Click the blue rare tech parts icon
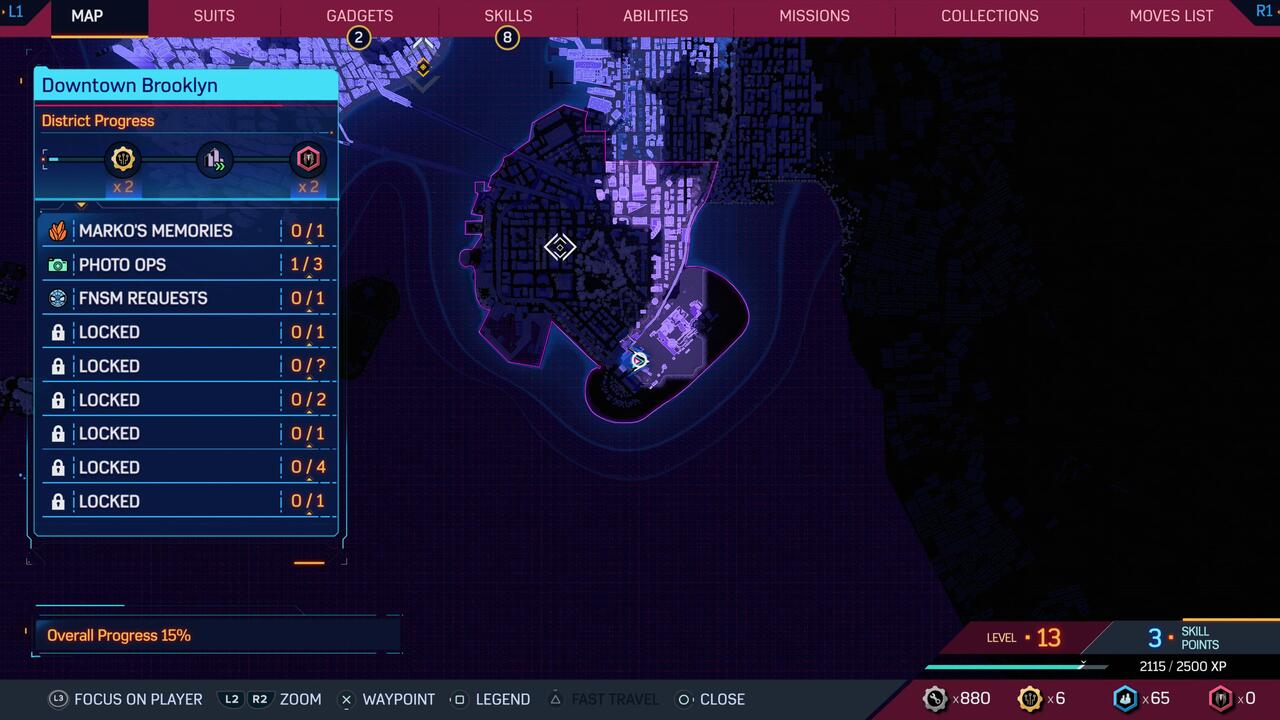Image resolution: width=1280 pixels, height=720 pixels. pyautogui.click(x=1125, y=699)
